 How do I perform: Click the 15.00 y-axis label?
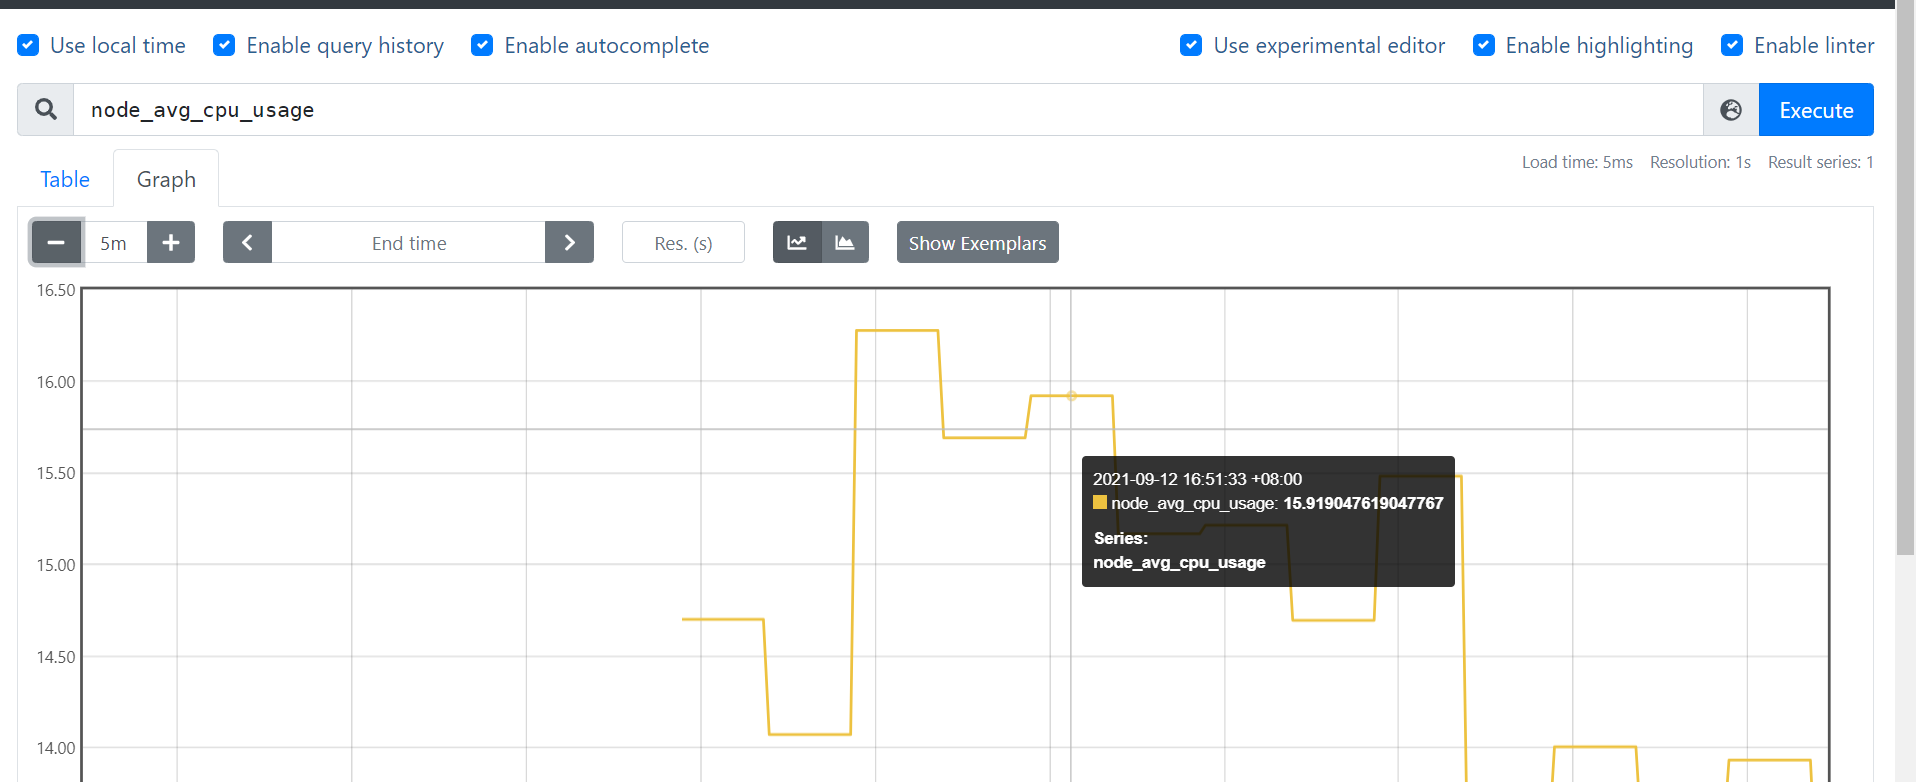(x=56, y=565)
